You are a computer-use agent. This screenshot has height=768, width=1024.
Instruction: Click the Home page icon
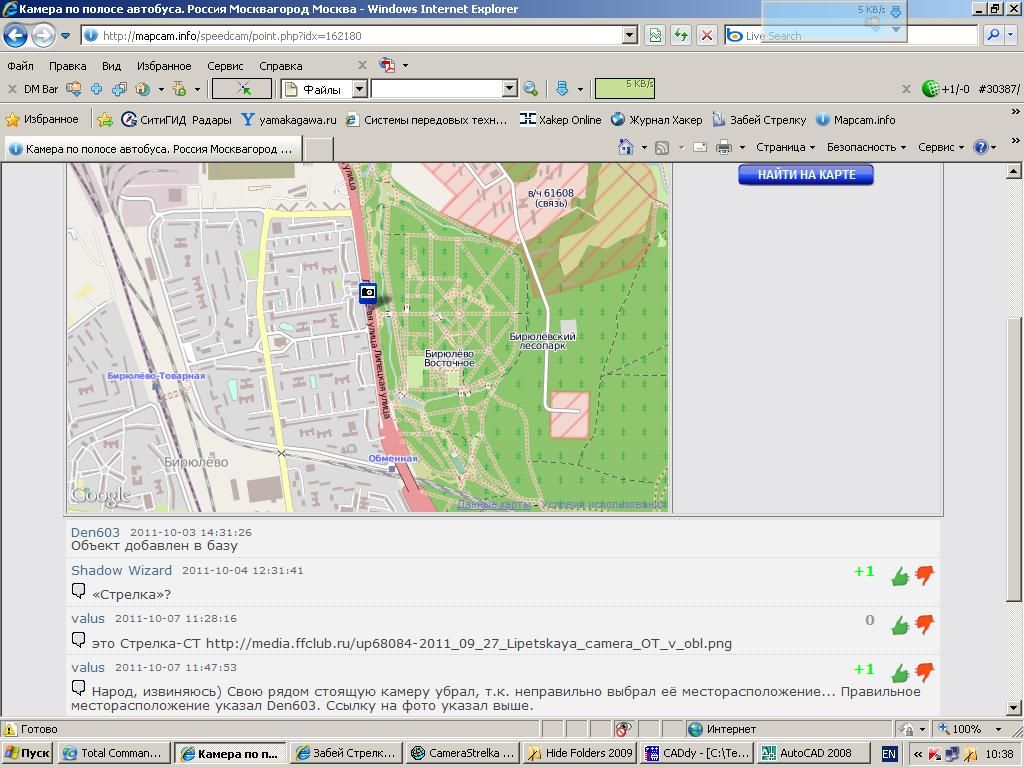(626, 147)
